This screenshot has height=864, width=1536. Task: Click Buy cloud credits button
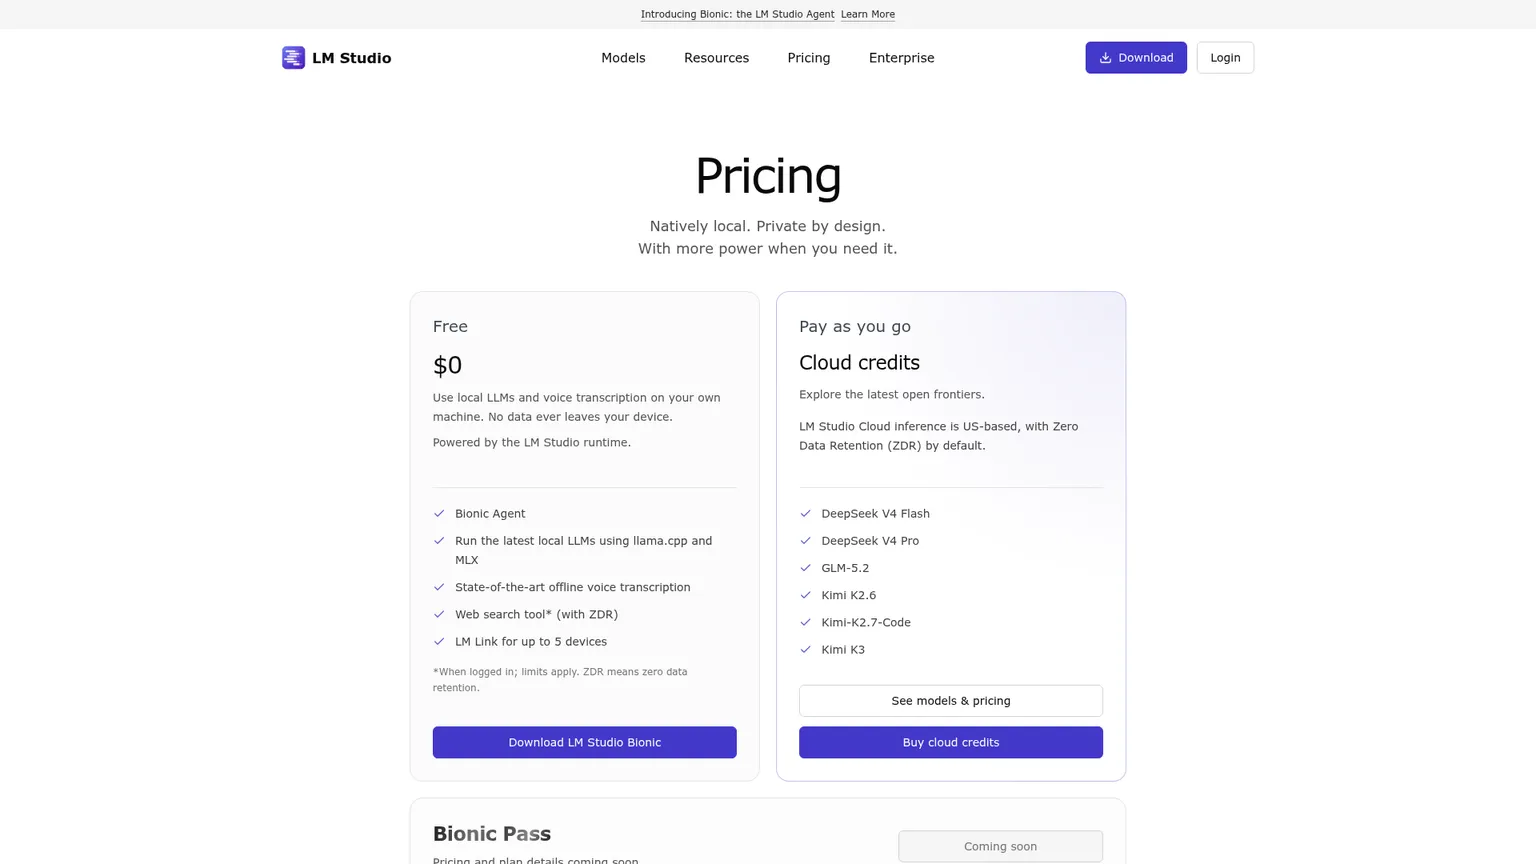tap(951, 742)
